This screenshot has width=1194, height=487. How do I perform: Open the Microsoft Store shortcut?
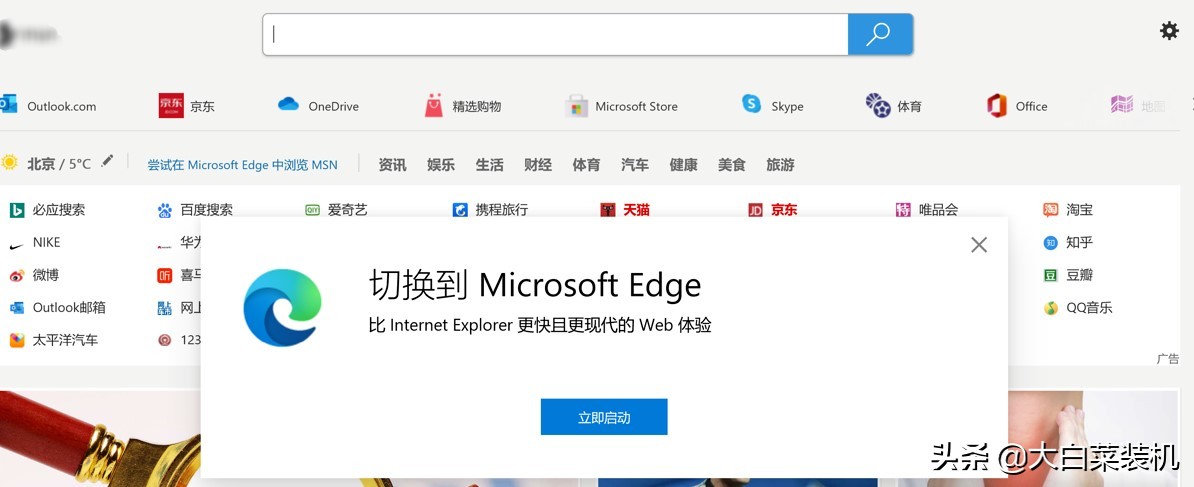coord(576,106)
